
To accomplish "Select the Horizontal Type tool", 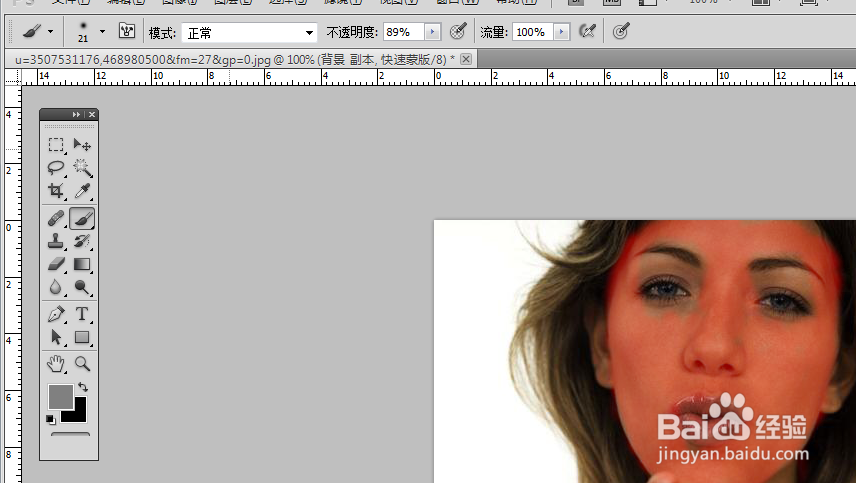I will point(82,314).
